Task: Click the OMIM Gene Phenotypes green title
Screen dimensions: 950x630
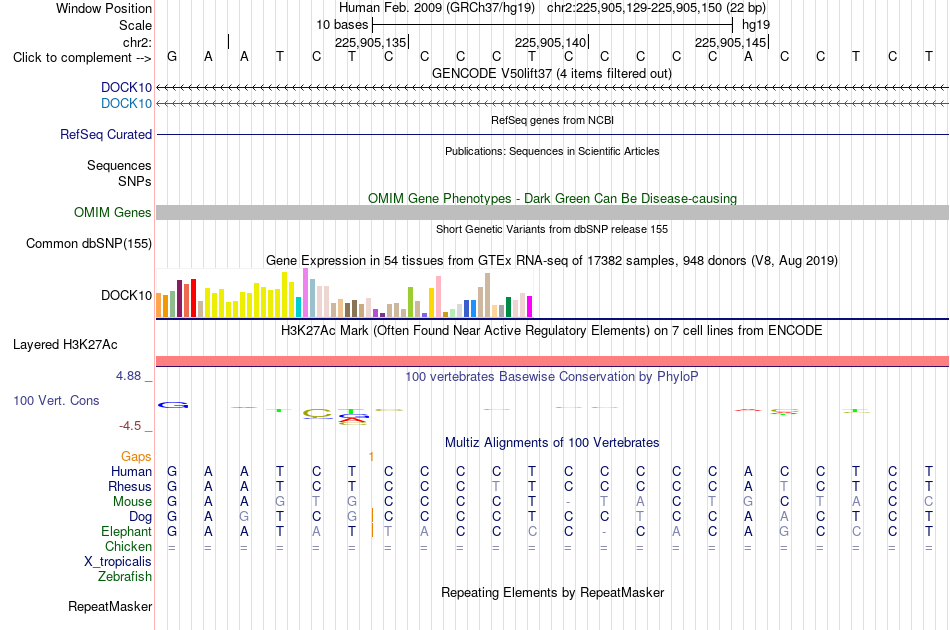Action: click(552, 198)
